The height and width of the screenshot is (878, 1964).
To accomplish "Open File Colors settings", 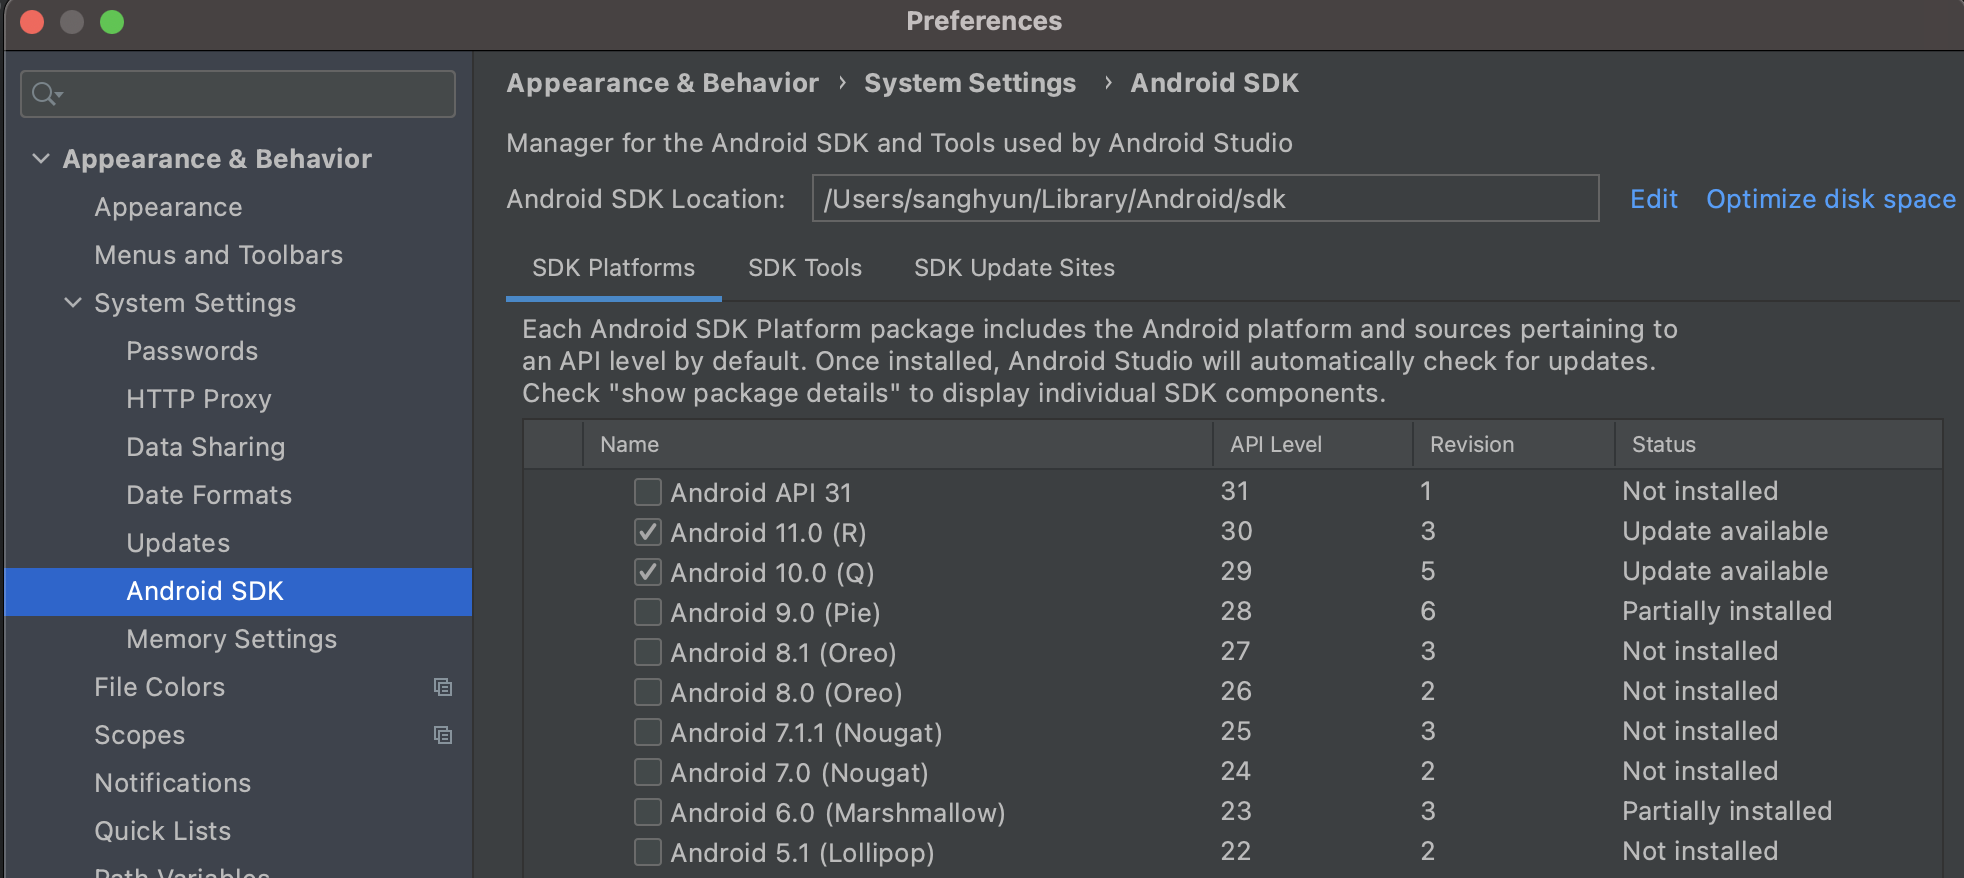I will pyautogui.click(x=160, y=687).
